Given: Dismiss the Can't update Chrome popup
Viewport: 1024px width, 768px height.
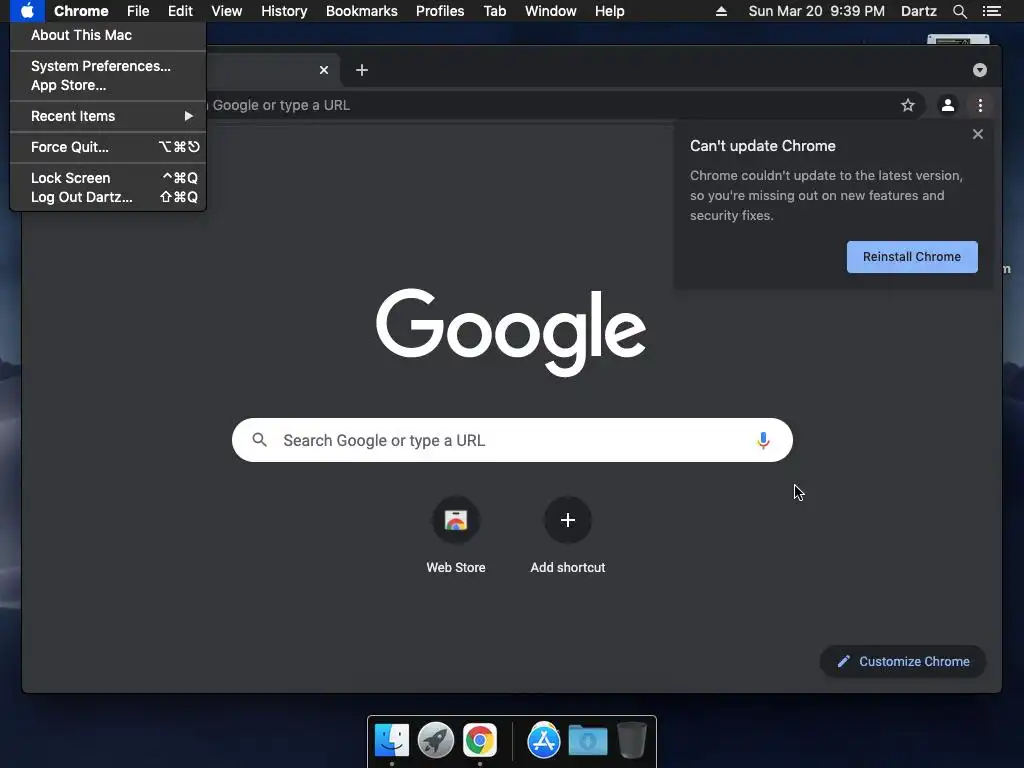Looking at the screenshot, I should tap(978, 134).
